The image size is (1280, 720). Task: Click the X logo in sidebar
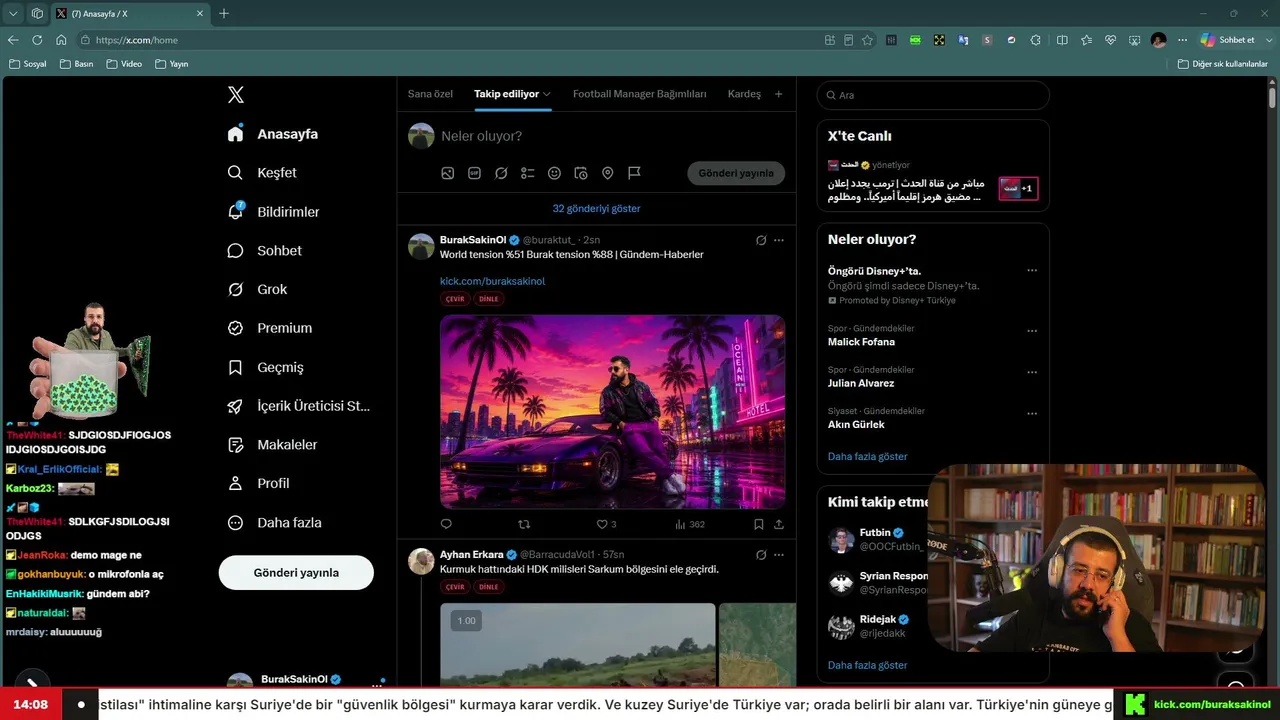coord(236,95)
